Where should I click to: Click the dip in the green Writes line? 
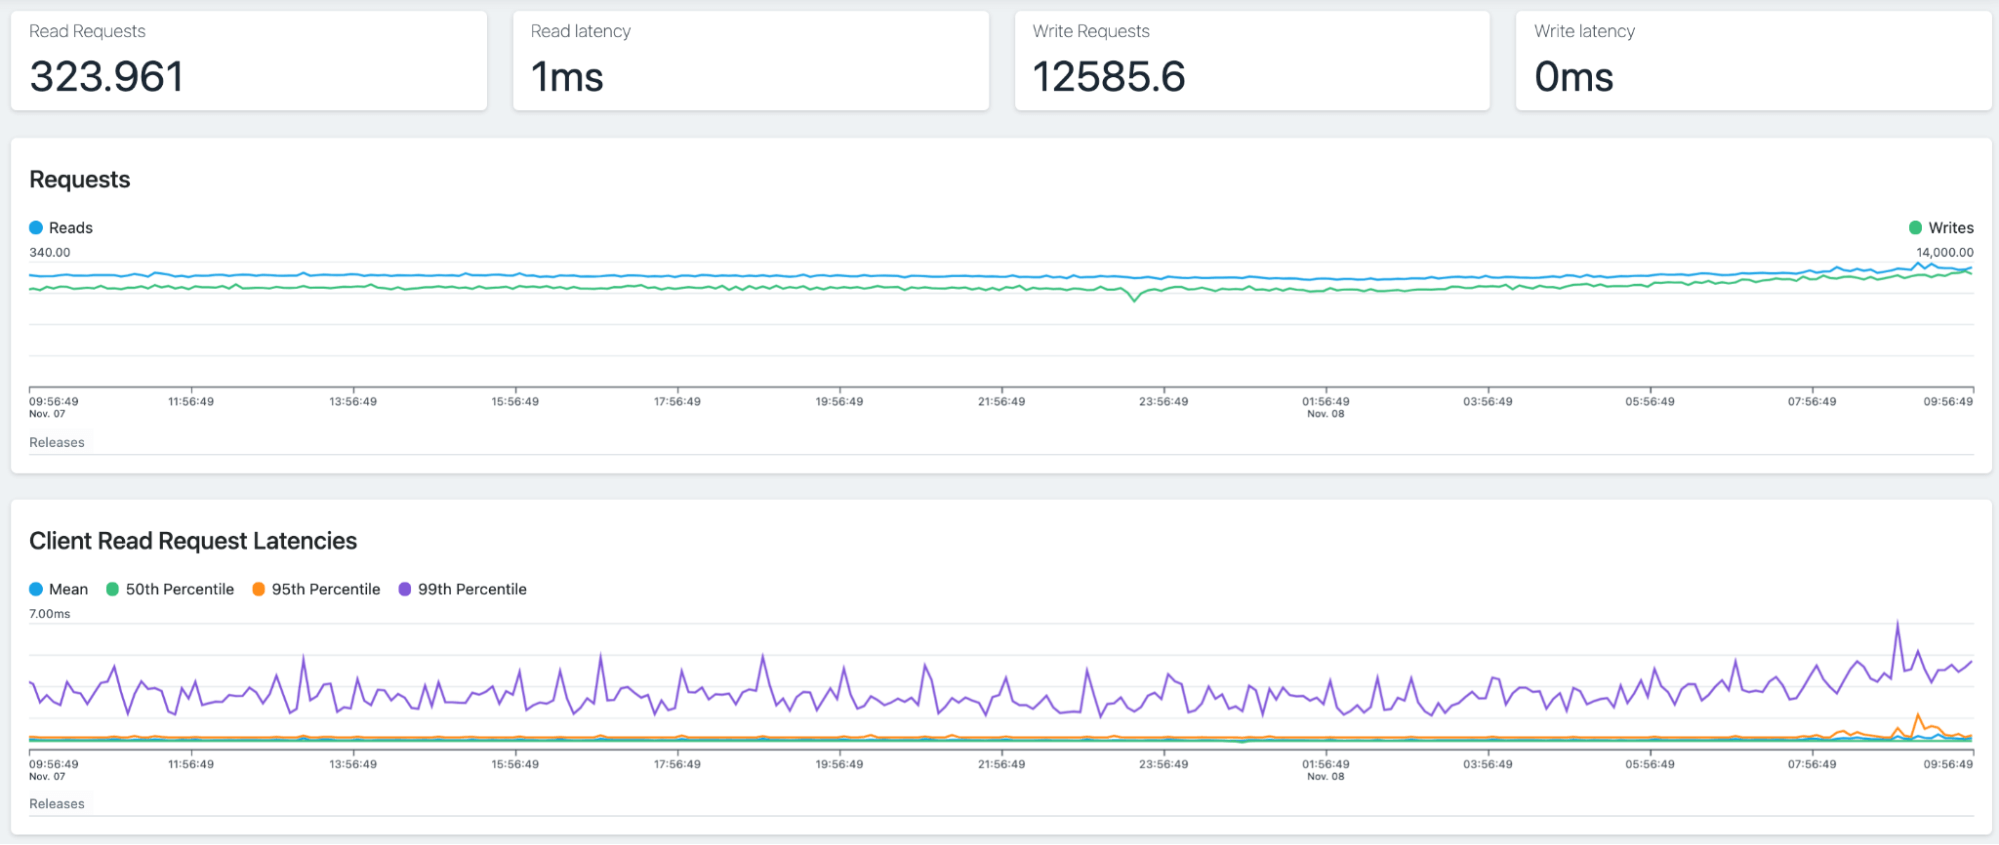coord(1134,299)
